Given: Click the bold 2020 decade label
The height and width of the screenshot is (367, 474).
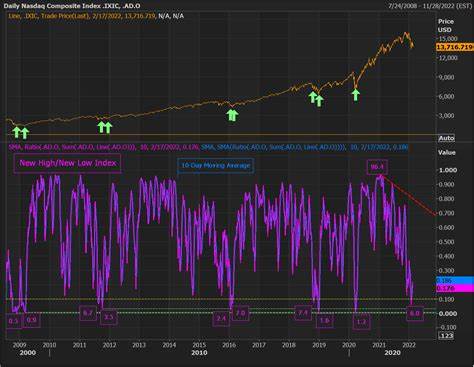Looking at the screenshot, I should click(x=393, y=353).
